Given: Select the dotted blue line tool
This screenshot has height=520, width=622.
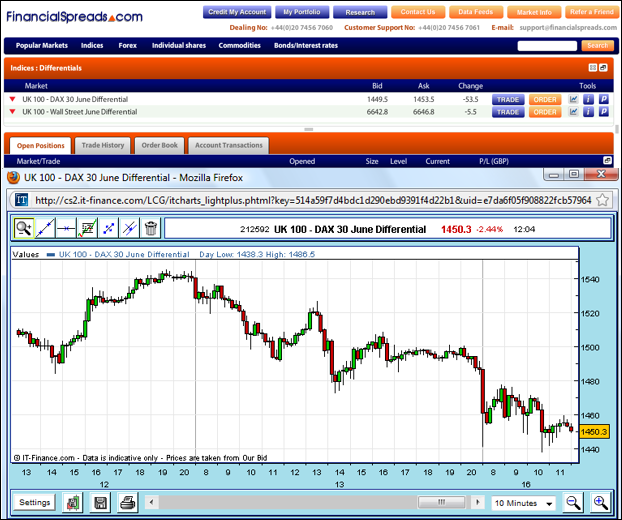Looking at the screenshot, I should (108, 228).
